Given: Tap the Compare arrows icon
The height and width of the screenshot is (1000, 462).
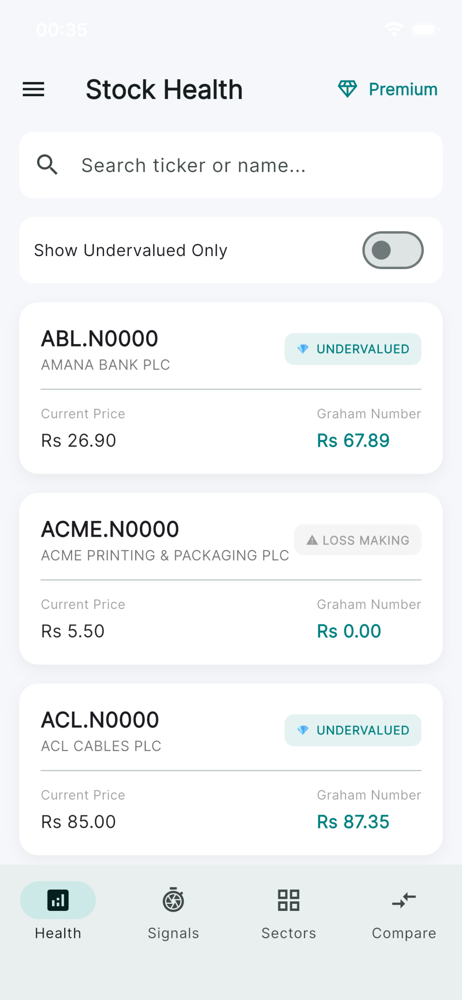Looking at the screenshot, I should (404, 900).
